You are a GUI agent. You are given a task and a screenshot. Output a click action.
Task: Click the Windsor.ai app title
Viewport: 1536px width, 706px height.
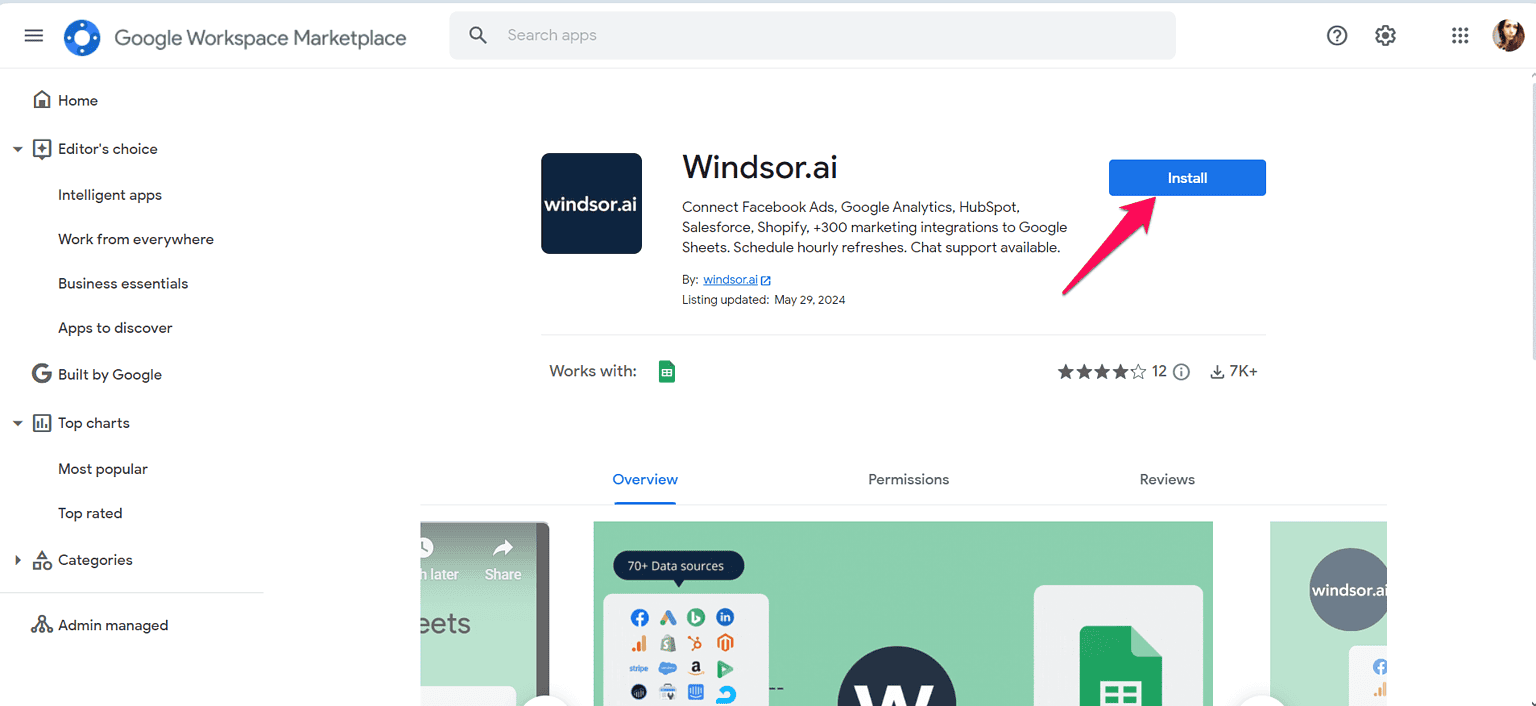pyautogui.click(x=760, y=166)
